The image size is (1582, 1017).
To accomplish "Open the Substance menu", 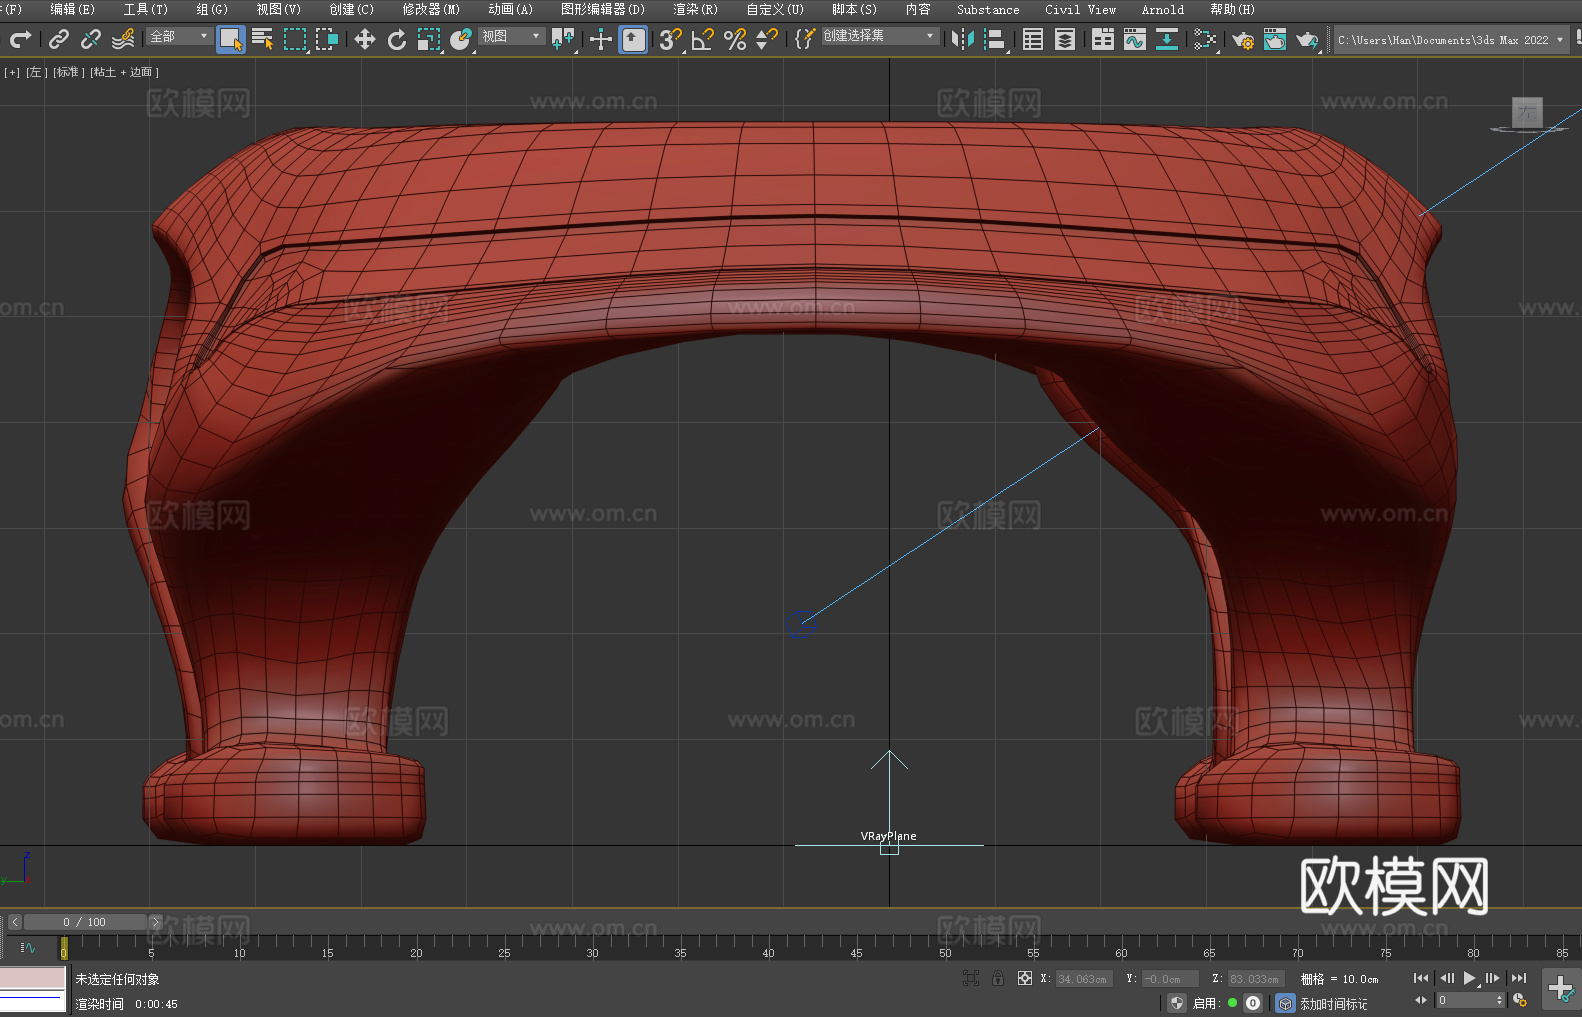I will 988,9.
